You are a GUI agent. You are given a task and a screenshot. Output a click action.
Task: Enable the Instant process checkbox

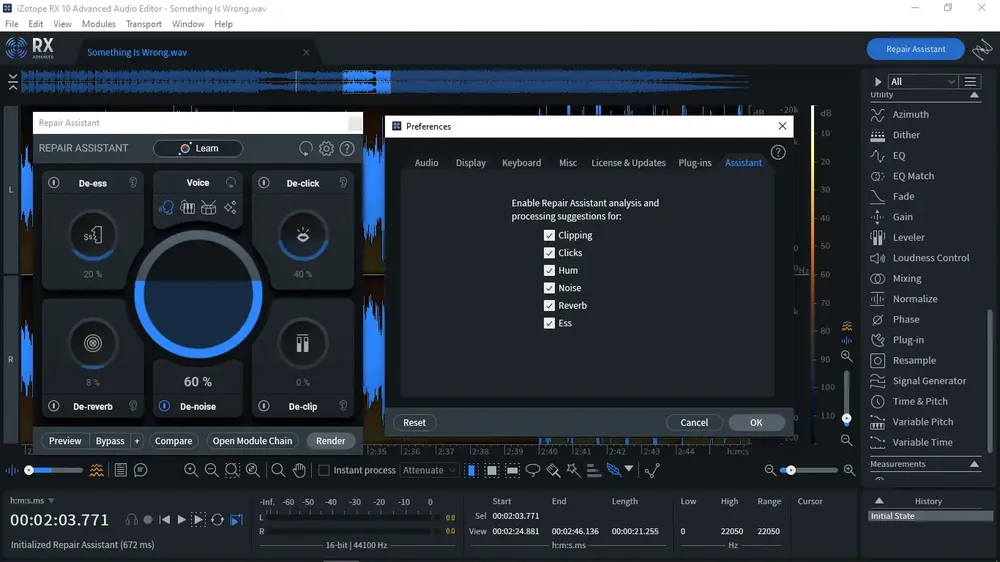click(324, 471)
